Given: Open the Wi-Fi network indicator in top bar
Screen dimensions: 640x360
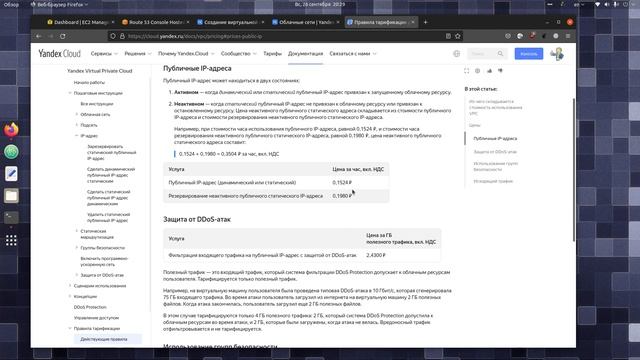Looking at the screenshot, I should [597, 4].
